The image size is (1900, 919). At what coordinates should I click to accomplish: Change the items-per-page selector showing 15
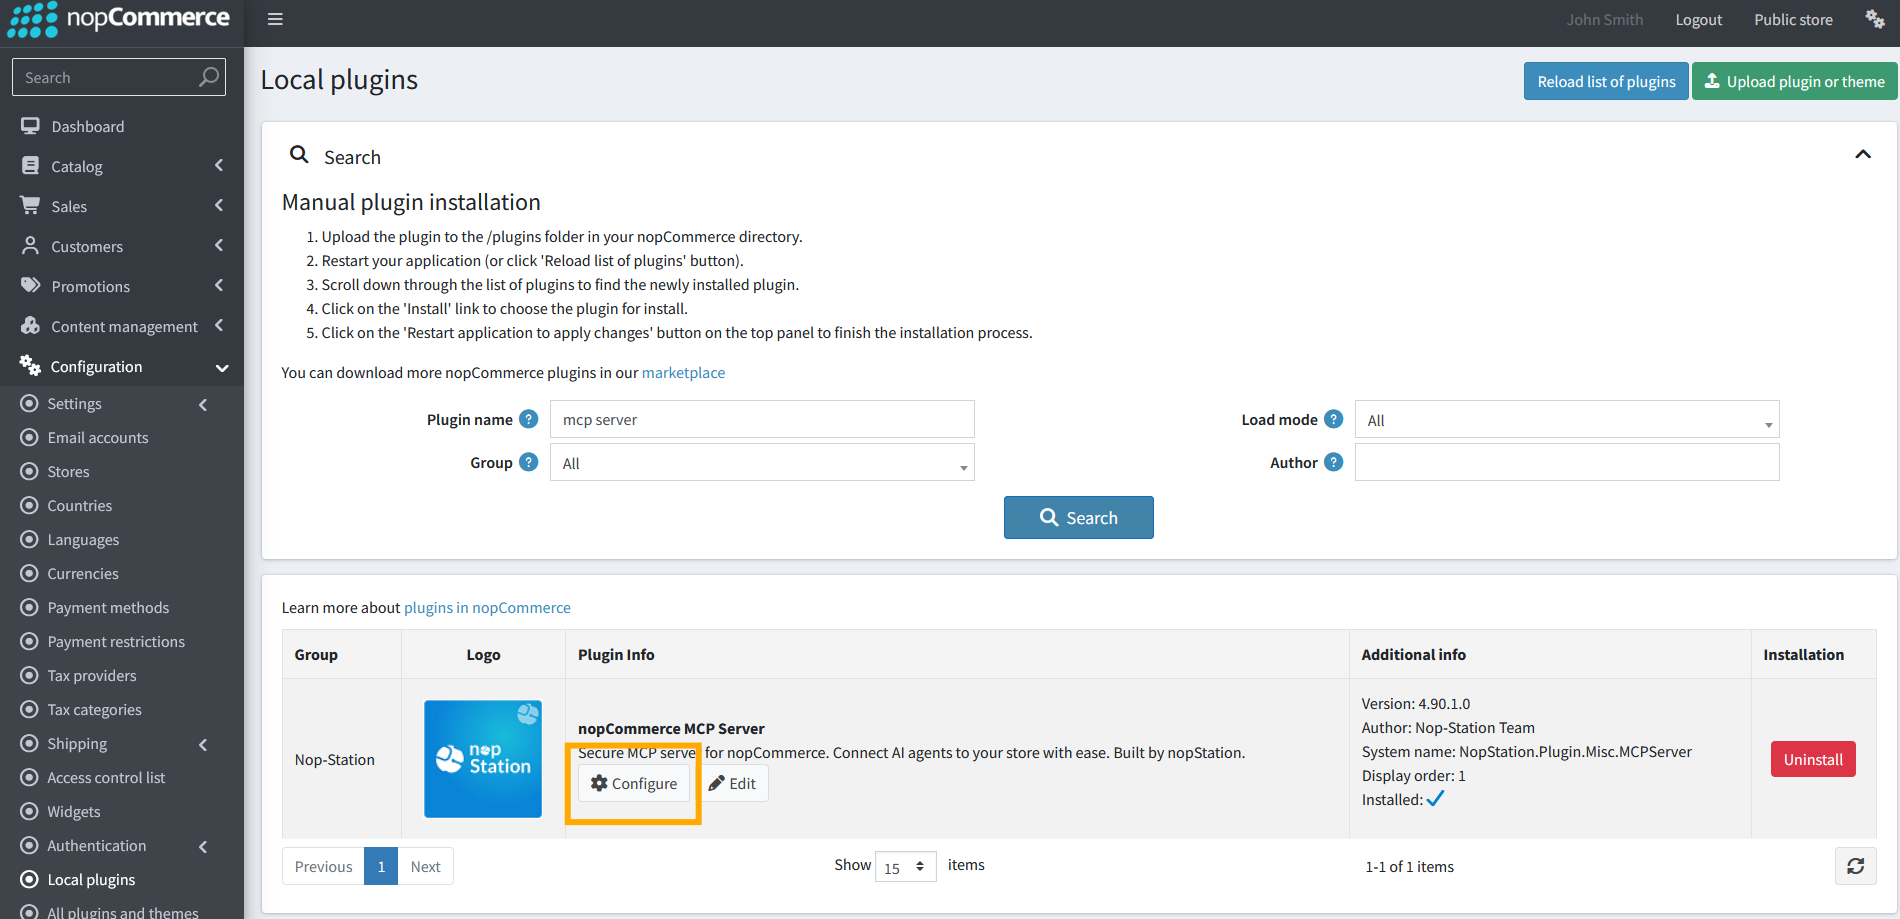905,866
